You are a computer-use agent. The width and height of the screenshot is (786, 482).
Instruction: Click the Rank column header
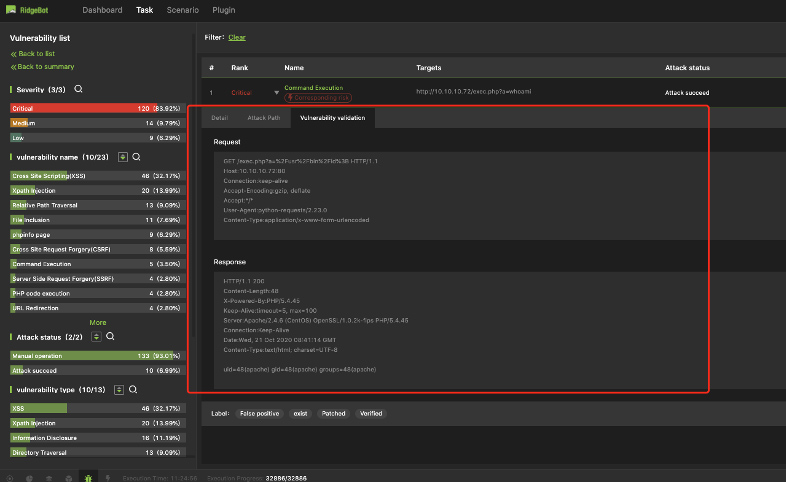coord(240,68)
